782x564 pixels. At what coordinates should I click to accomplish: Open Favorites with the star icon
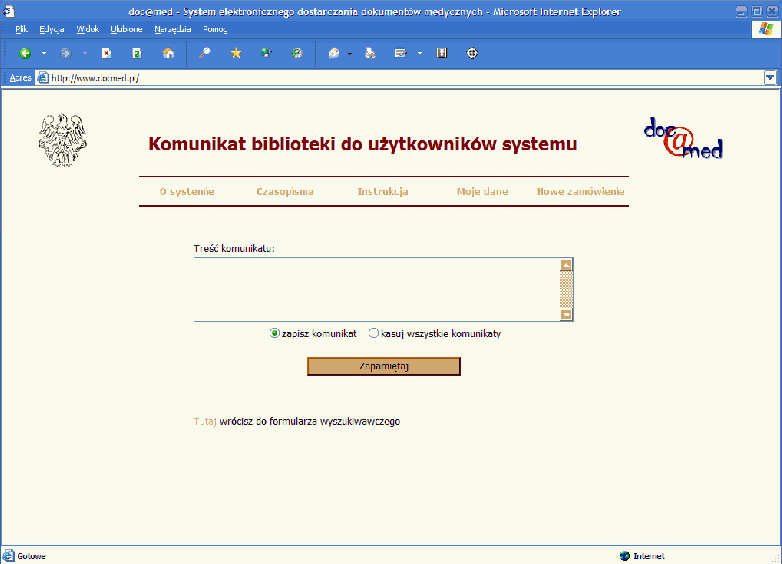(236, 53)
